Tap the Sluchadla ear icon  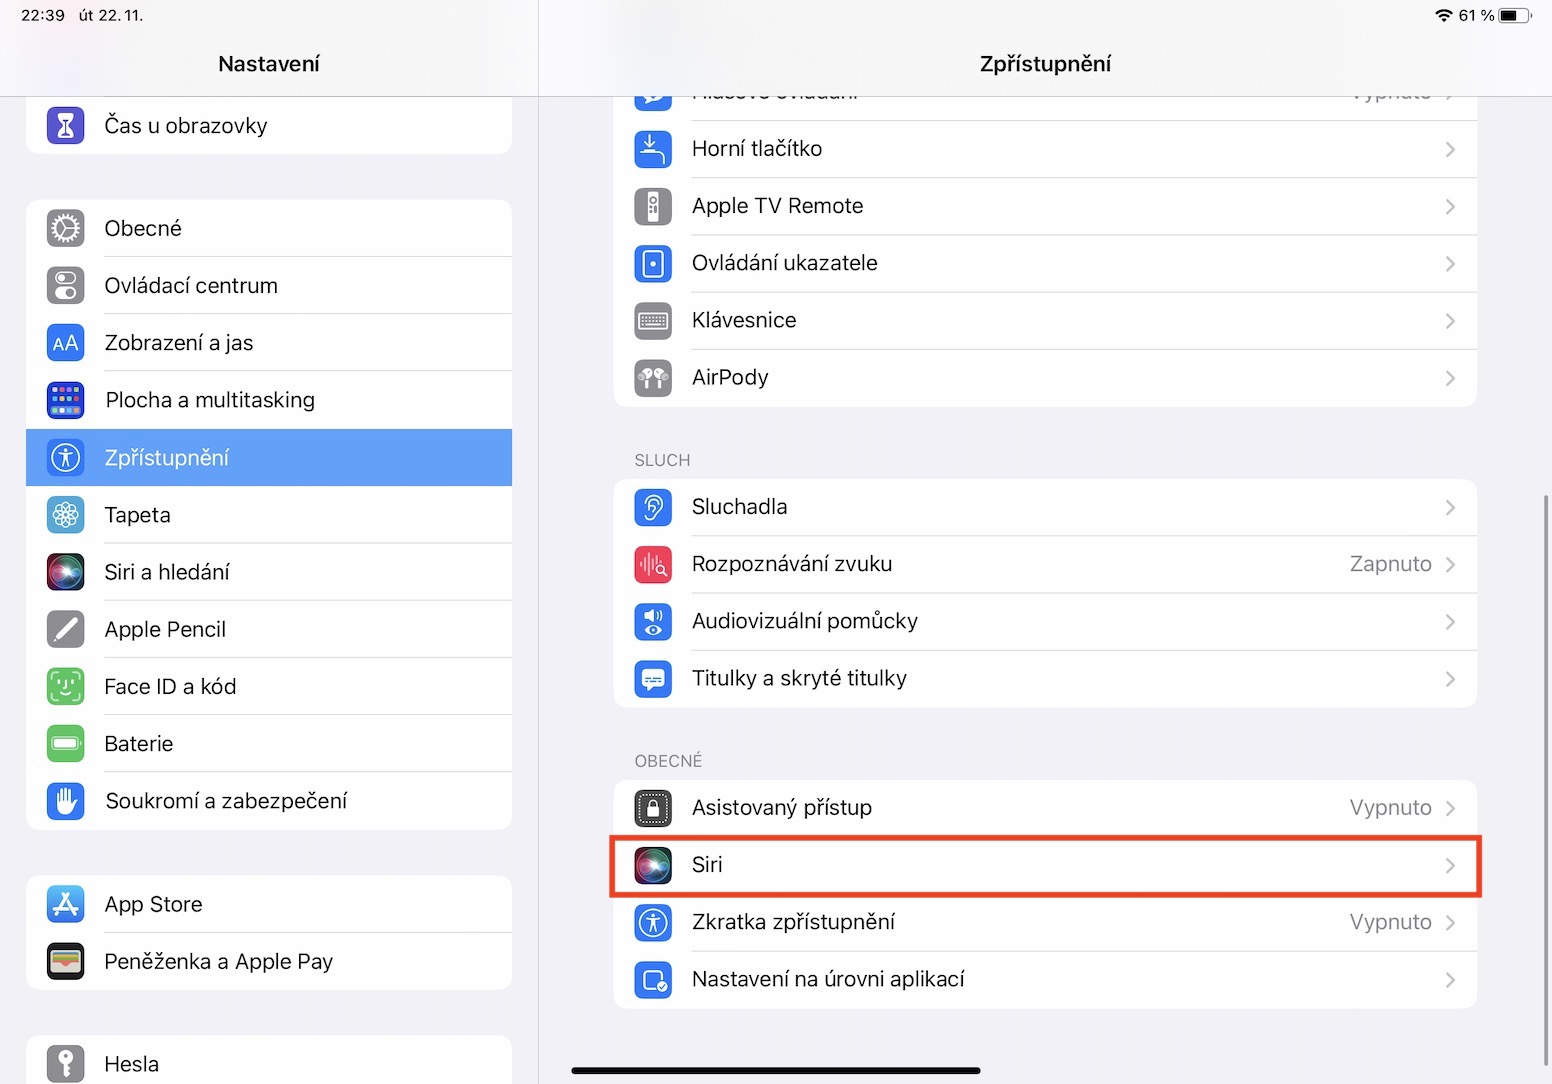pyautogui.click(x=653, y=507)
